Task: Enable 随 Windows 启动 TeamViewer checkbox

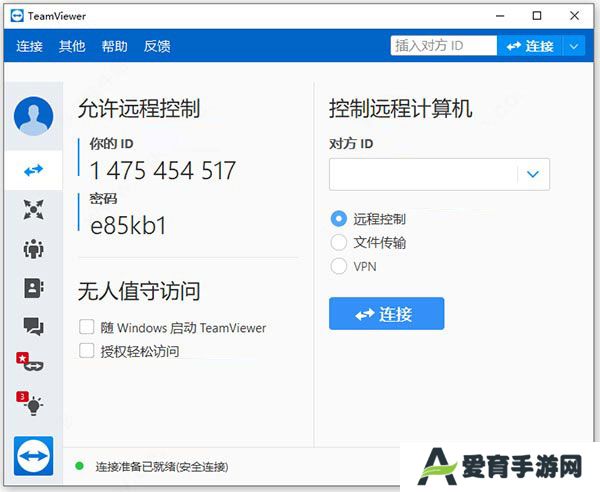Action: click(x=86, y=327)
